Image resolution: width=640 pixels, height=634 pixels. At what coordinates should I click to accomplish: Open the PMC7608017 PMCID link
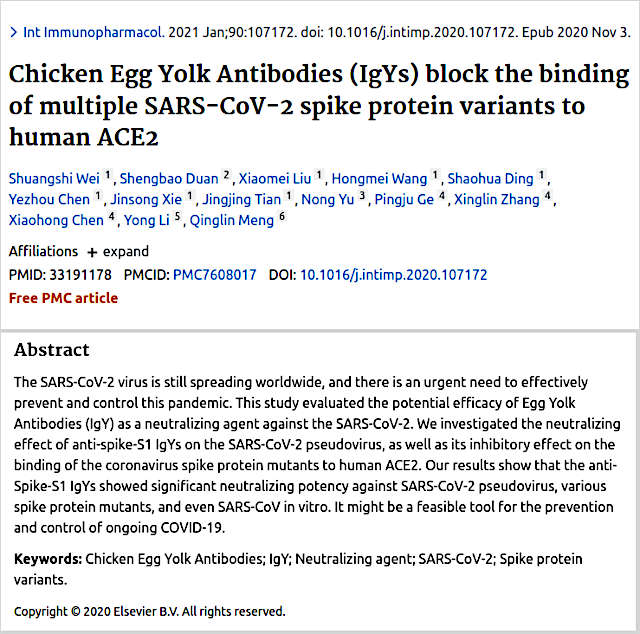[215, 275]
